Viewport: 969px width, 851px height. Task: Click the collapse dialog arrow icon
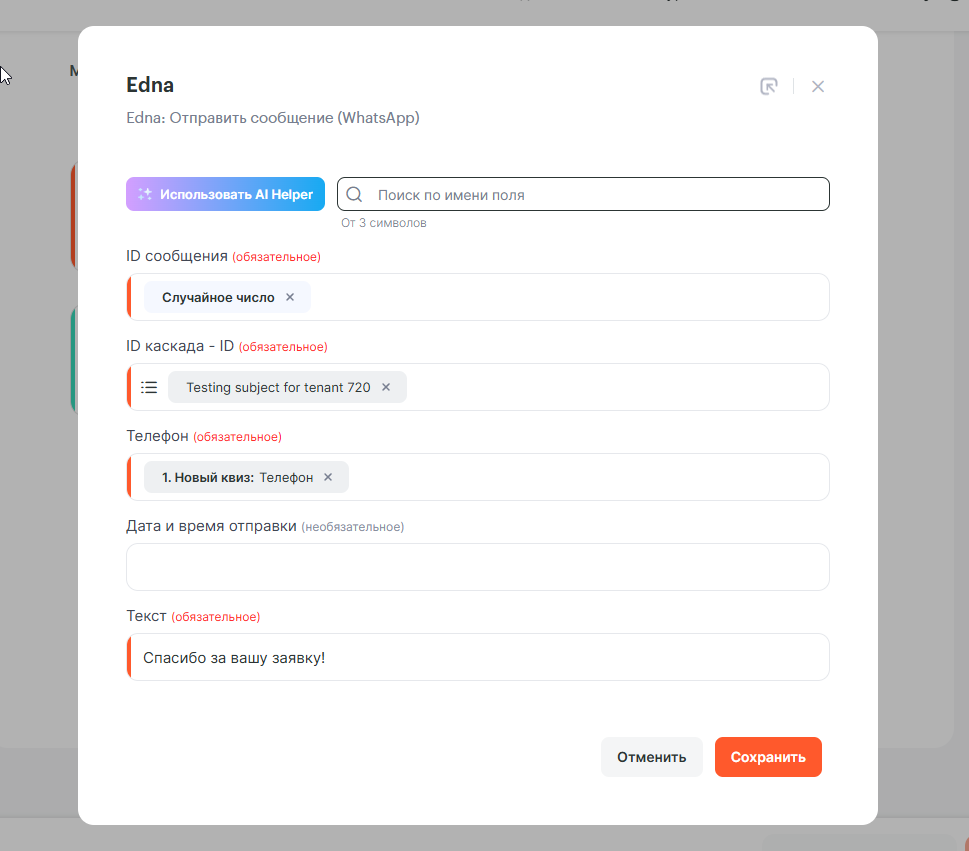click(768, 87)
